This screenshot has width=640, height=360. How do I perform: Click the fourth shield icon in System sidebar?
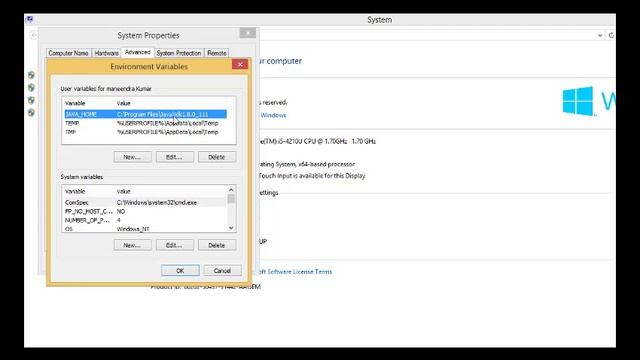coord(31,113)
